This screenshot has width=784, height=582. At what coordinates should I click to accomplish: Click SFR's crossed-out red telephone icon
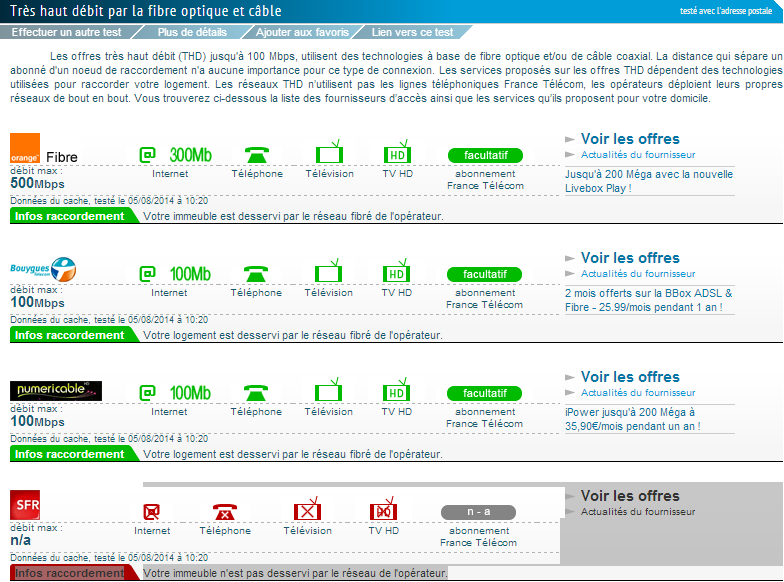[225, 512]
